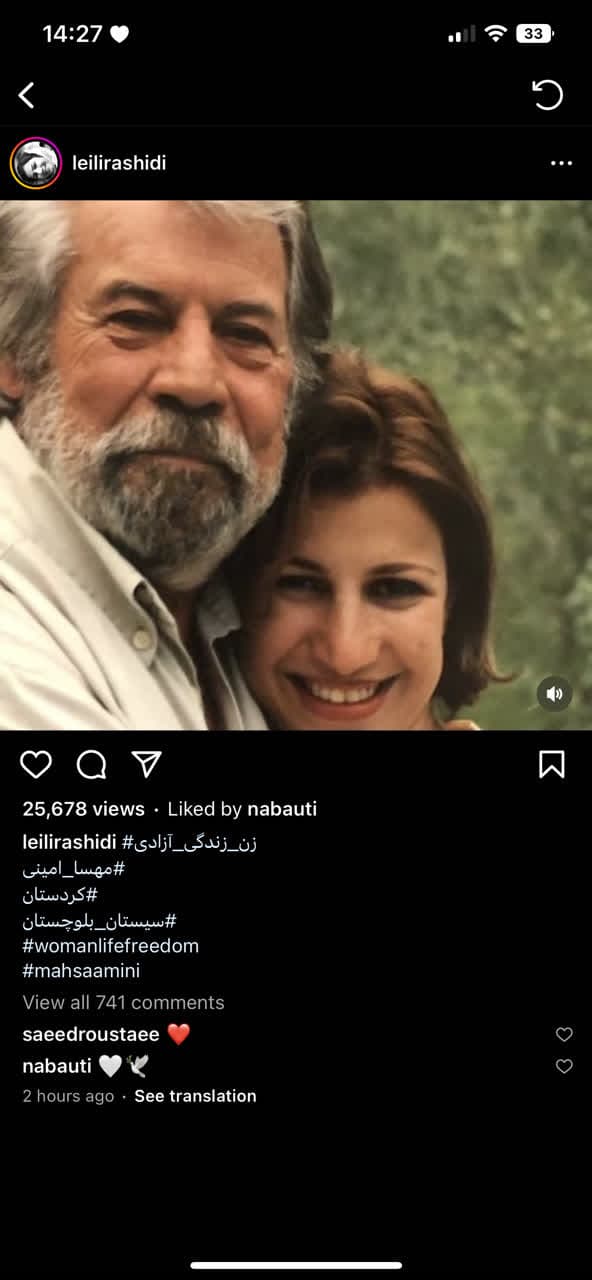Open the three-dots post options menu
Screen dimensions: 592x1280
(x=561, y=163)
